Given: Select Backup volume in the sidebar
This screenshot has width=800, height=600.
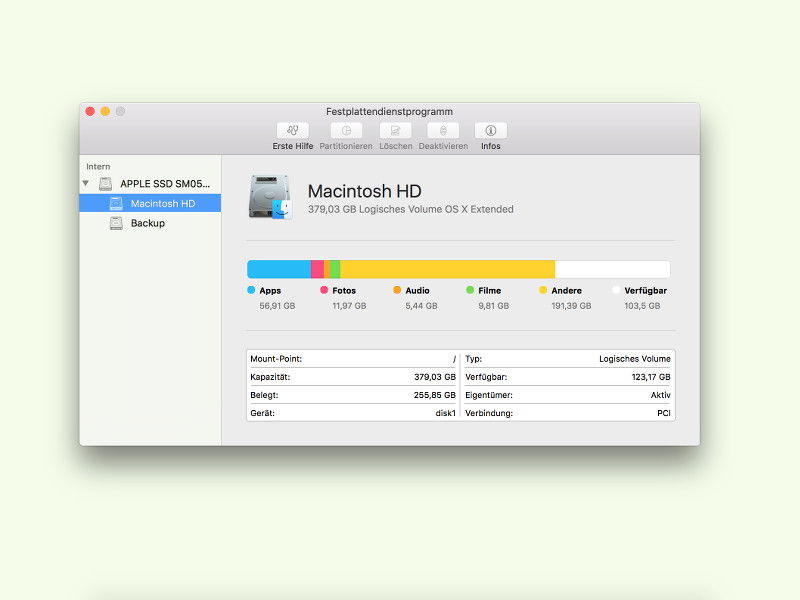Looking at the screenshot, I should [x=150, y=223].
